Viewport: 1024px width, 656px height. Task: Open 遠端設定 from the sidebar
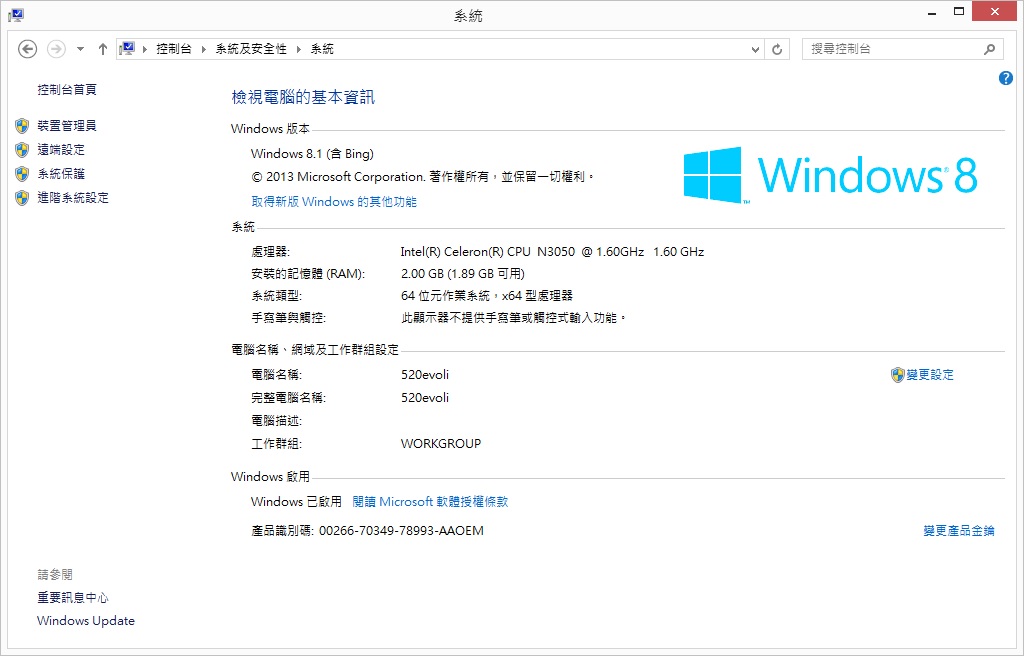(61, 150)
